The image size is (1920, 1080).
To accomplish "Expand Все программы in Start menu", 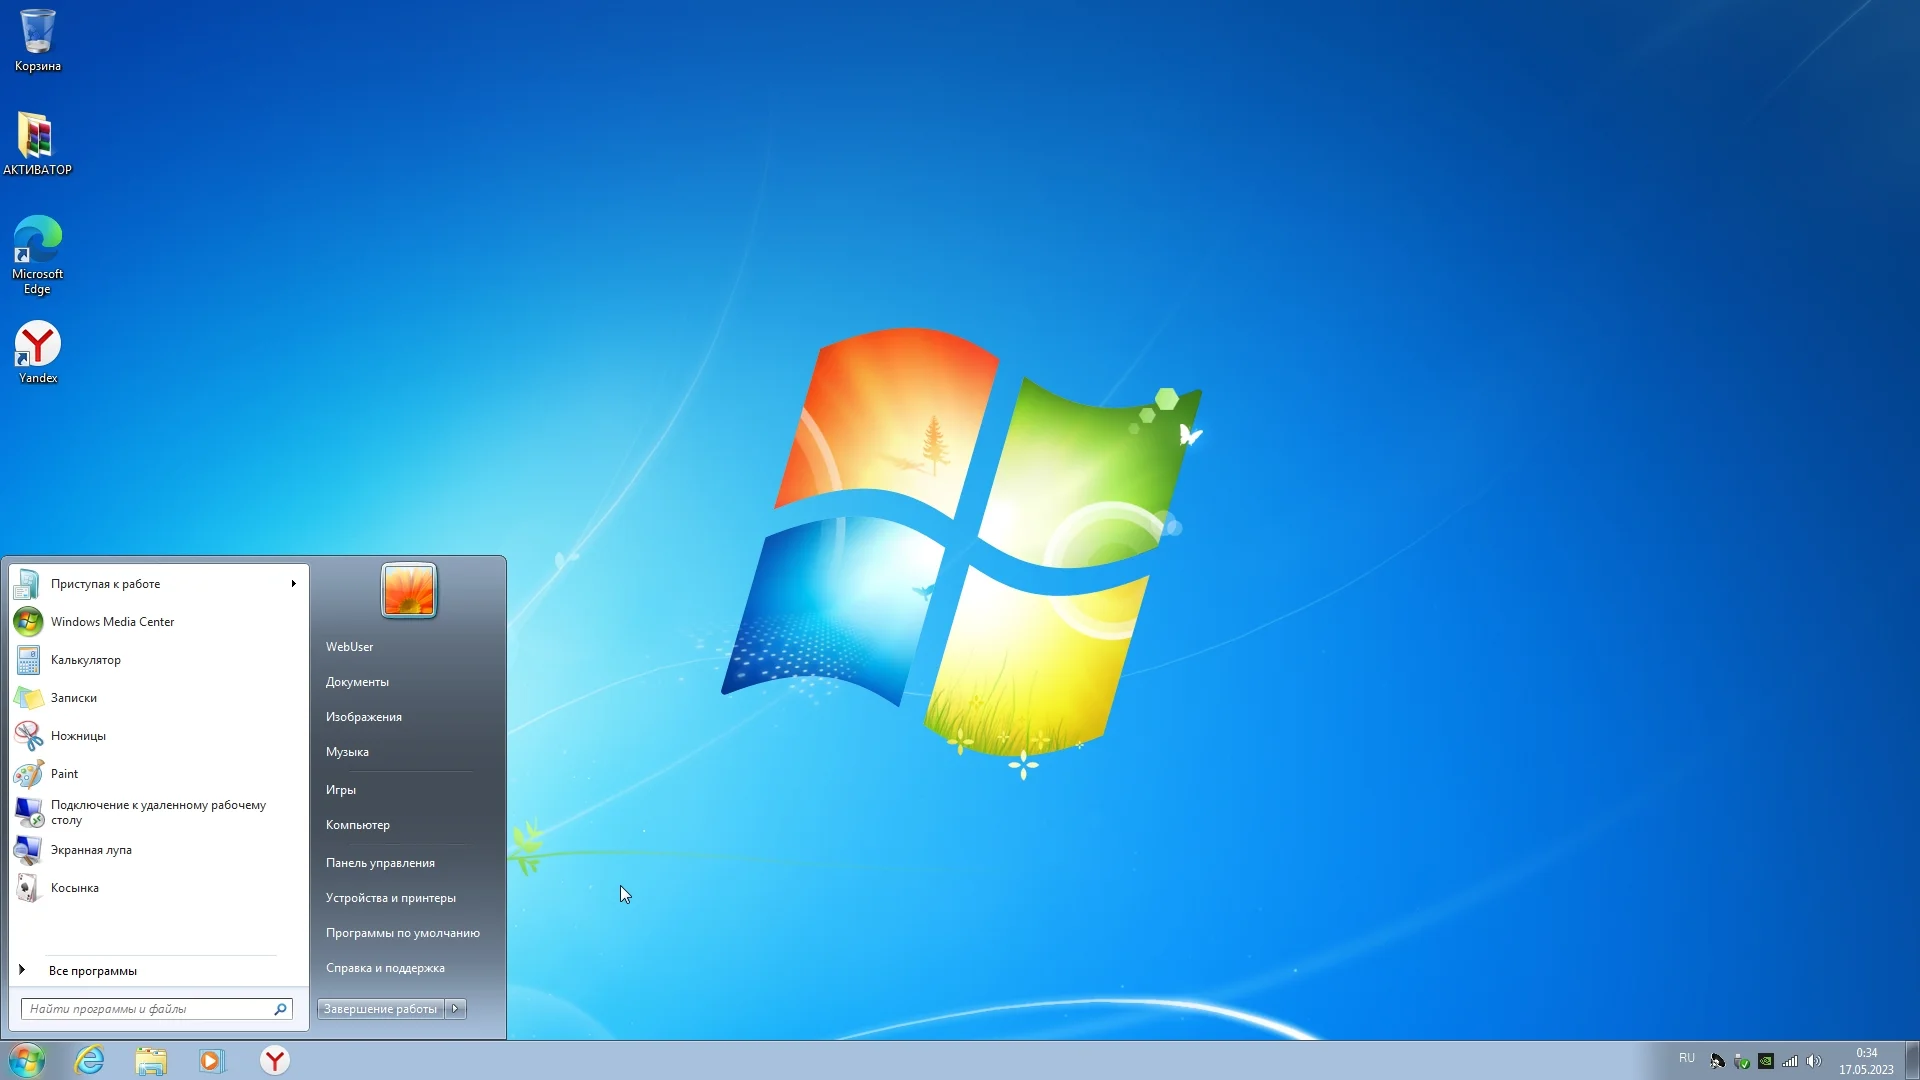I will tap(92, 971).
